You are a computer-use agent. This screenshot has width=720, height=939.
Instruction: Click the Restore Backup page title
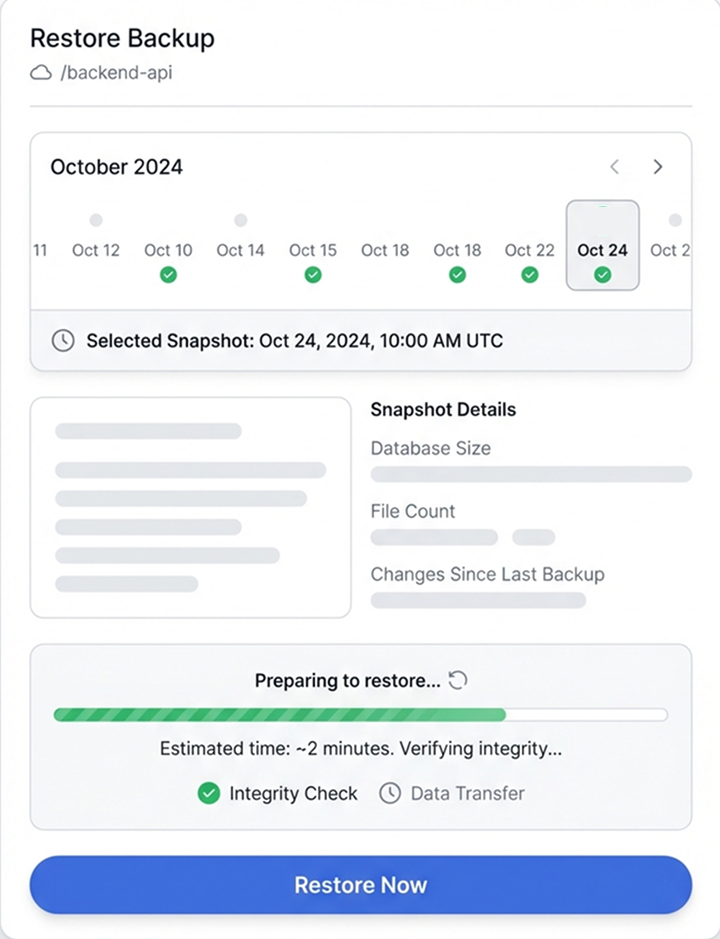tap(123, 39)
